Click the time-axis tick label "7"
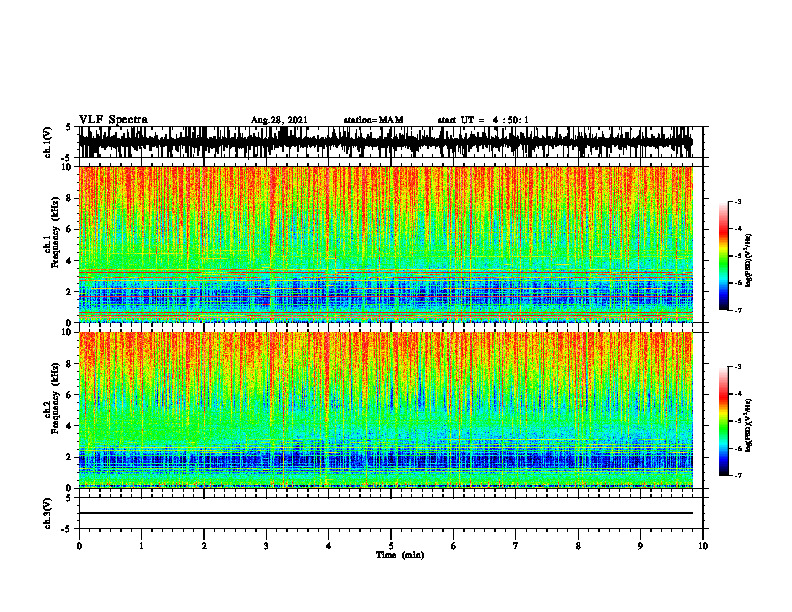Viewport: 792px width, 612px height. [516, 546]
